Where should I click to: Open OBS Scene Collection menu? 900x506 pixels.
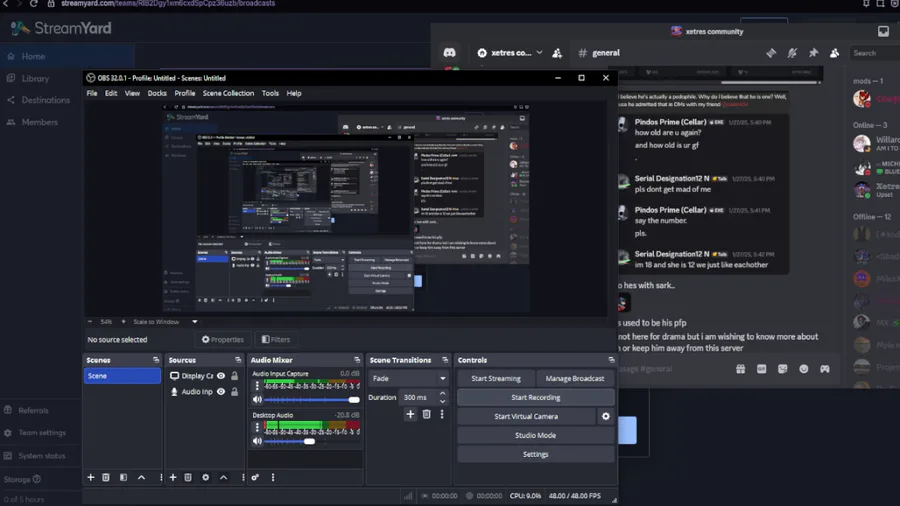tap(228, 93)
